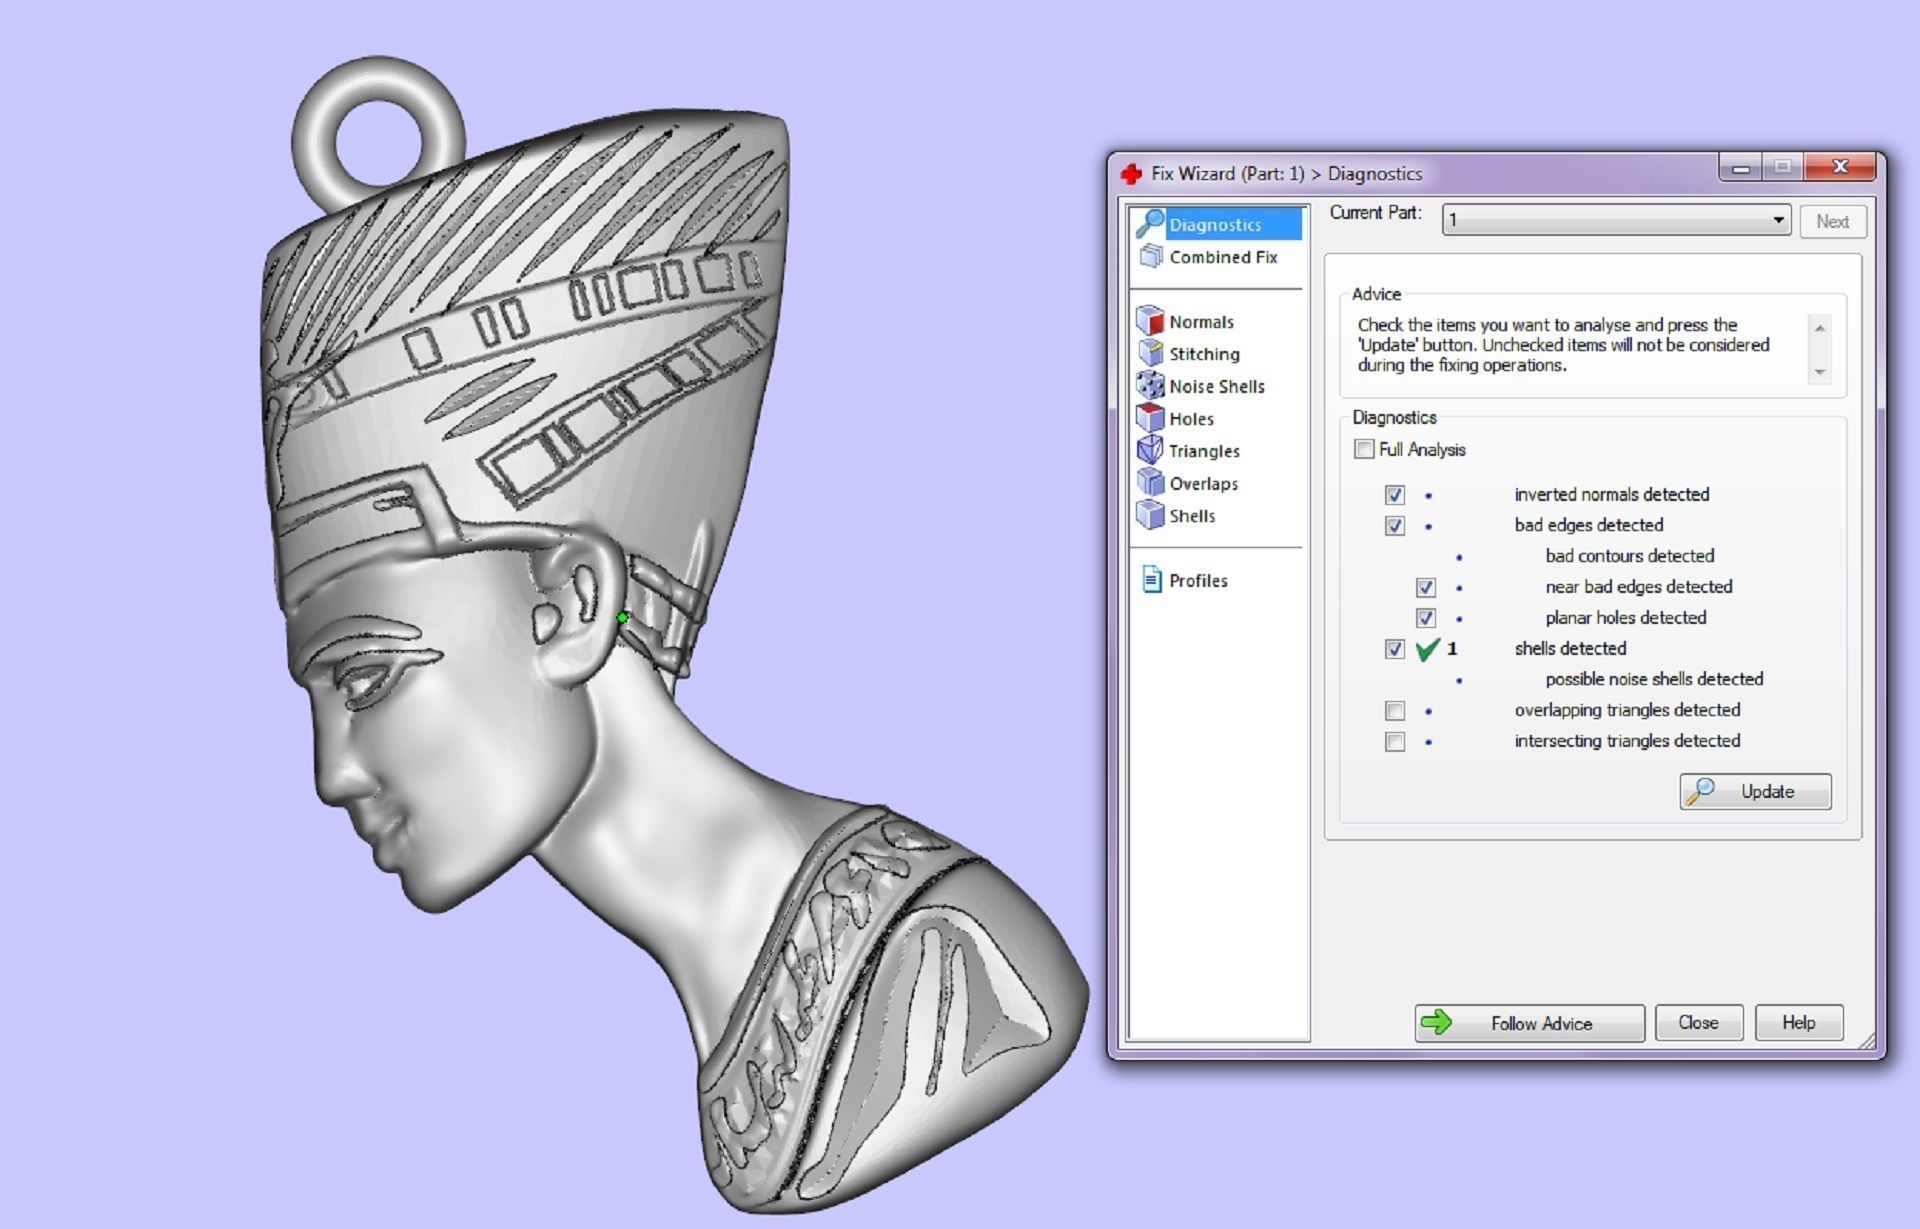The height and width of the screenshot is (1229, 1920).
Task: Click the 'bad contours detected' text
Action: (1629, 556)
